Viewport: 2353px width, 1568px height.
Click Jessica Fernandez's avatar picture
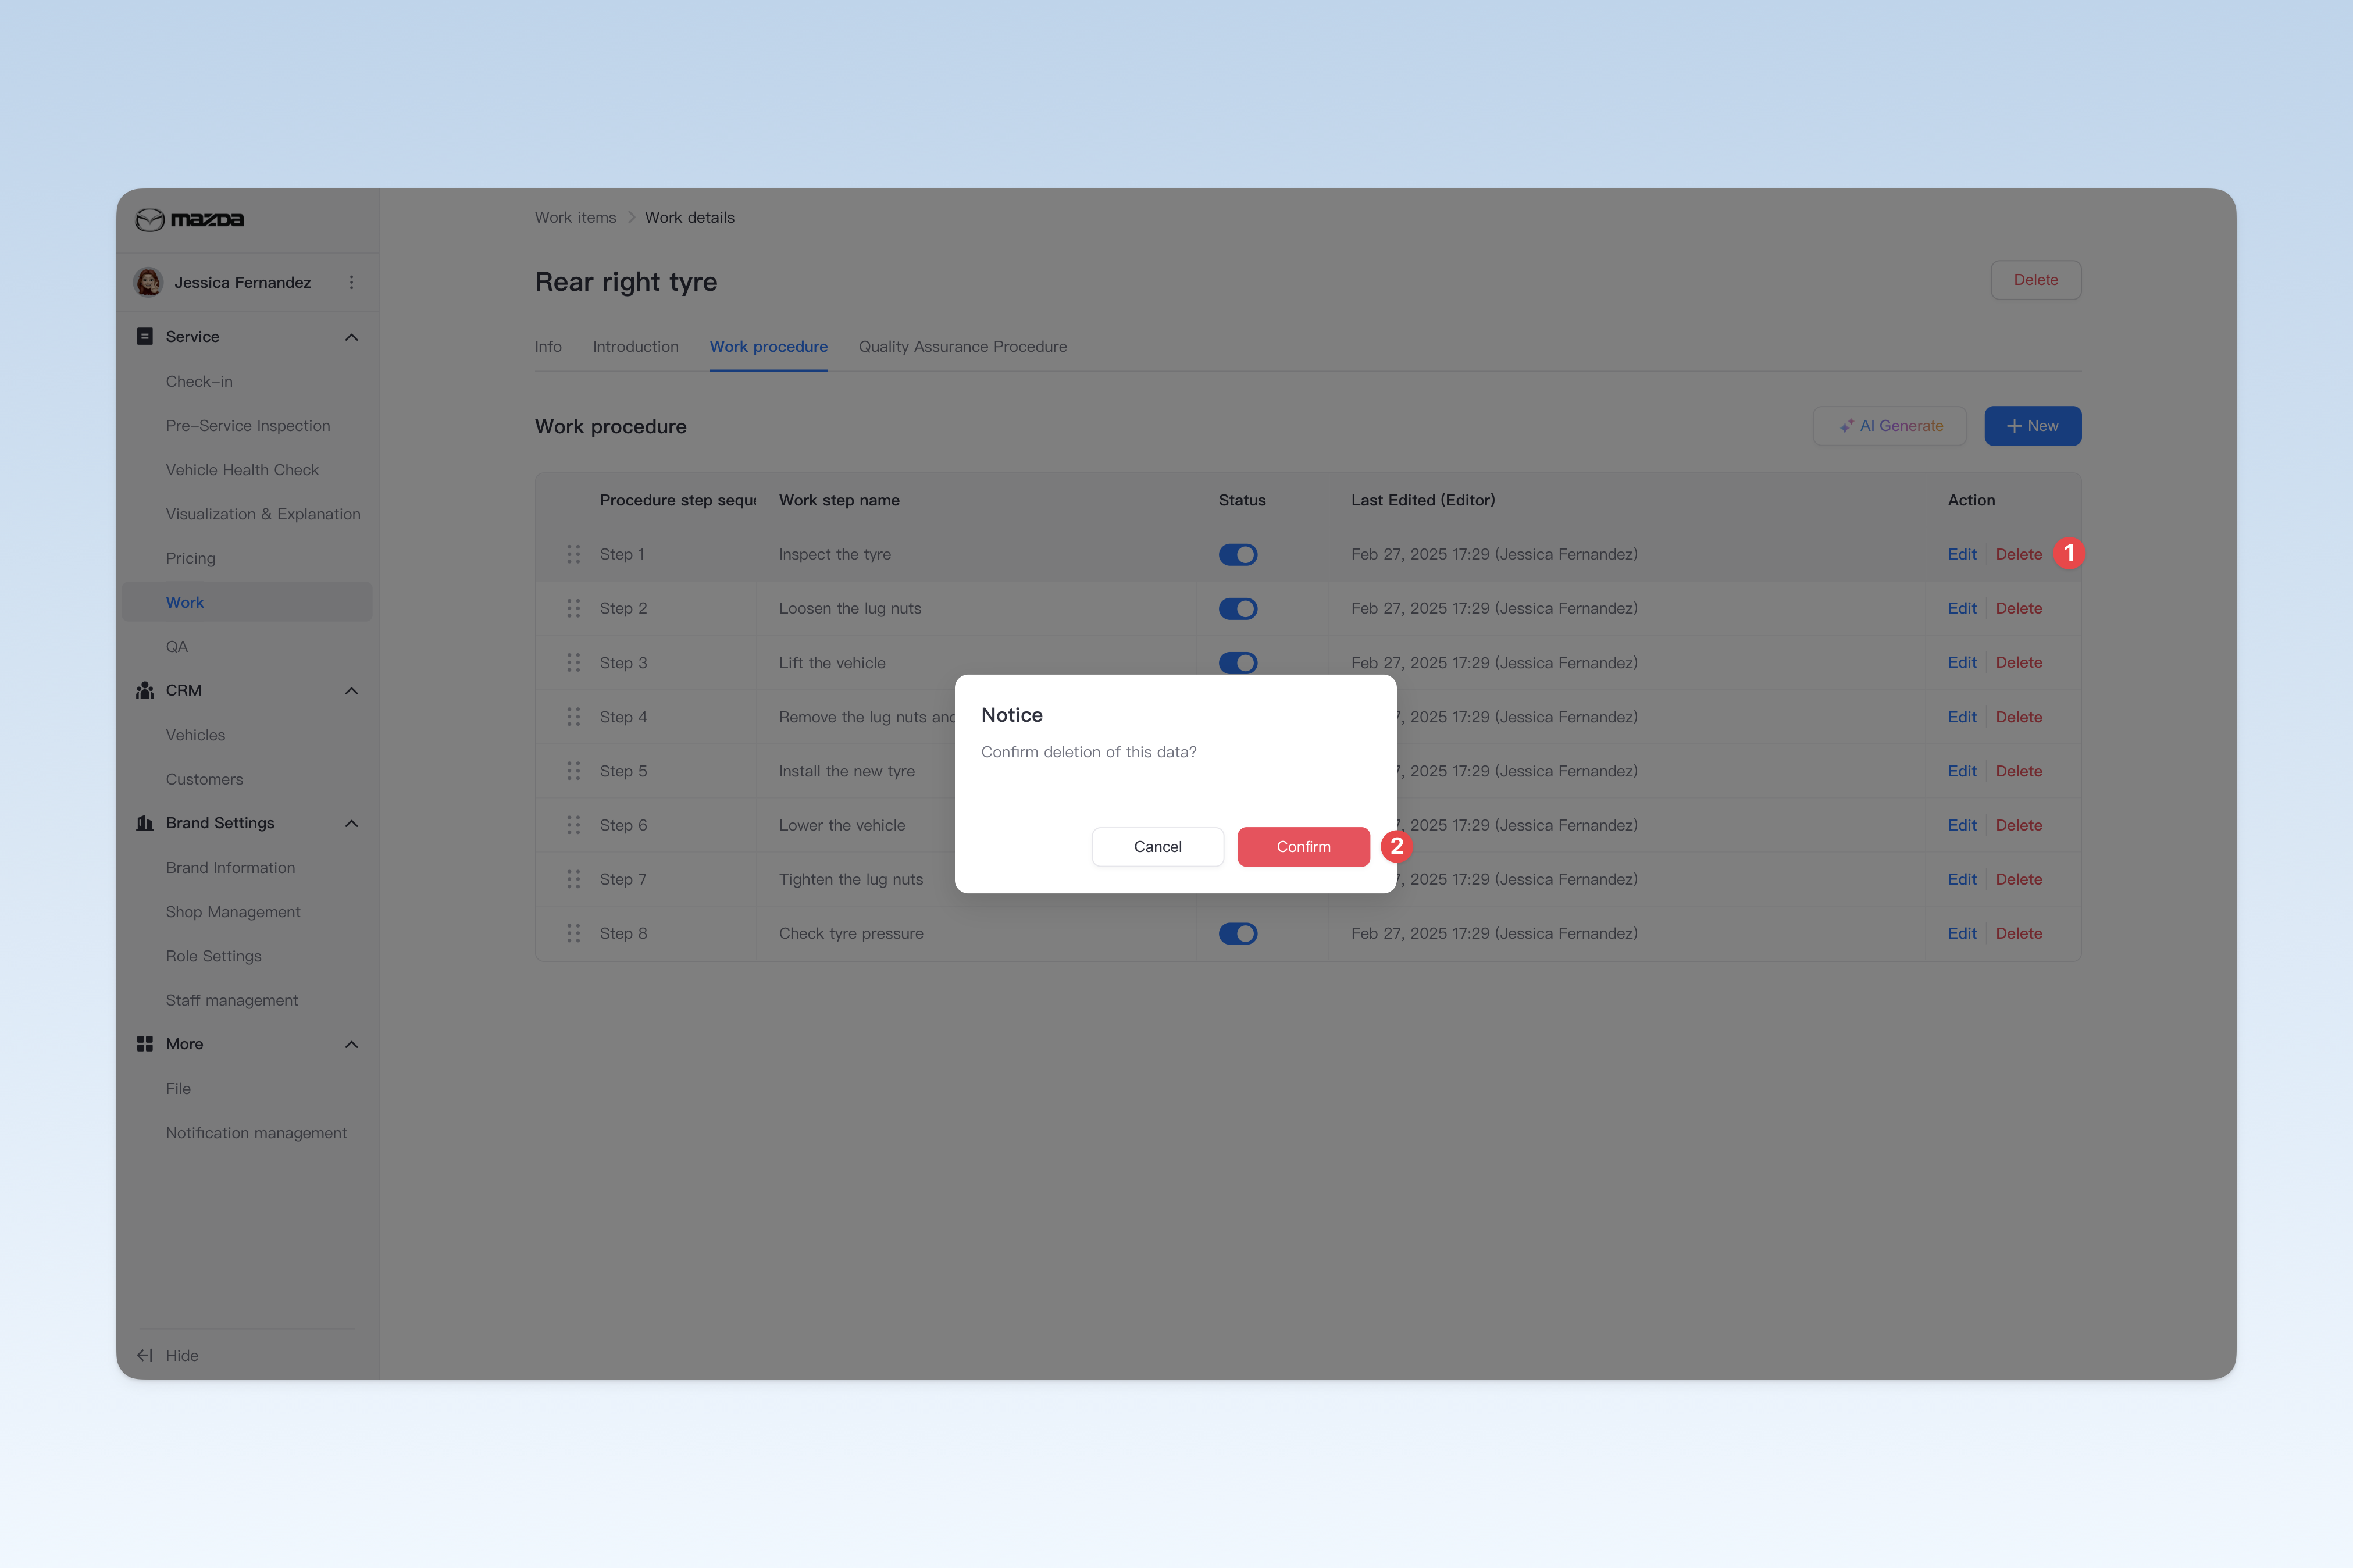click(149, 282)
